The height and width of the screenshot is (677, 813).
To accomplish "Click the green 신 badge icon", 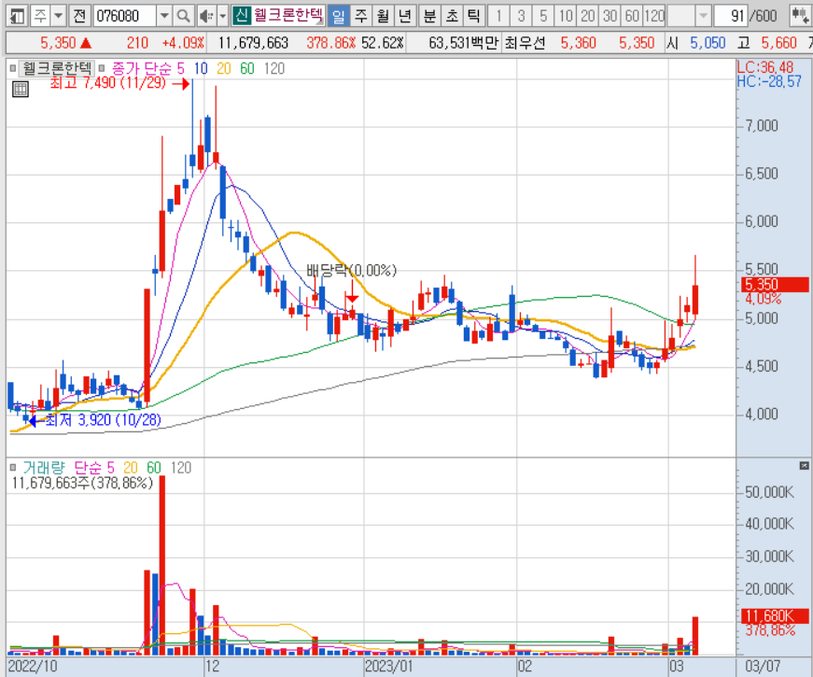I will (x=241, y=16).
